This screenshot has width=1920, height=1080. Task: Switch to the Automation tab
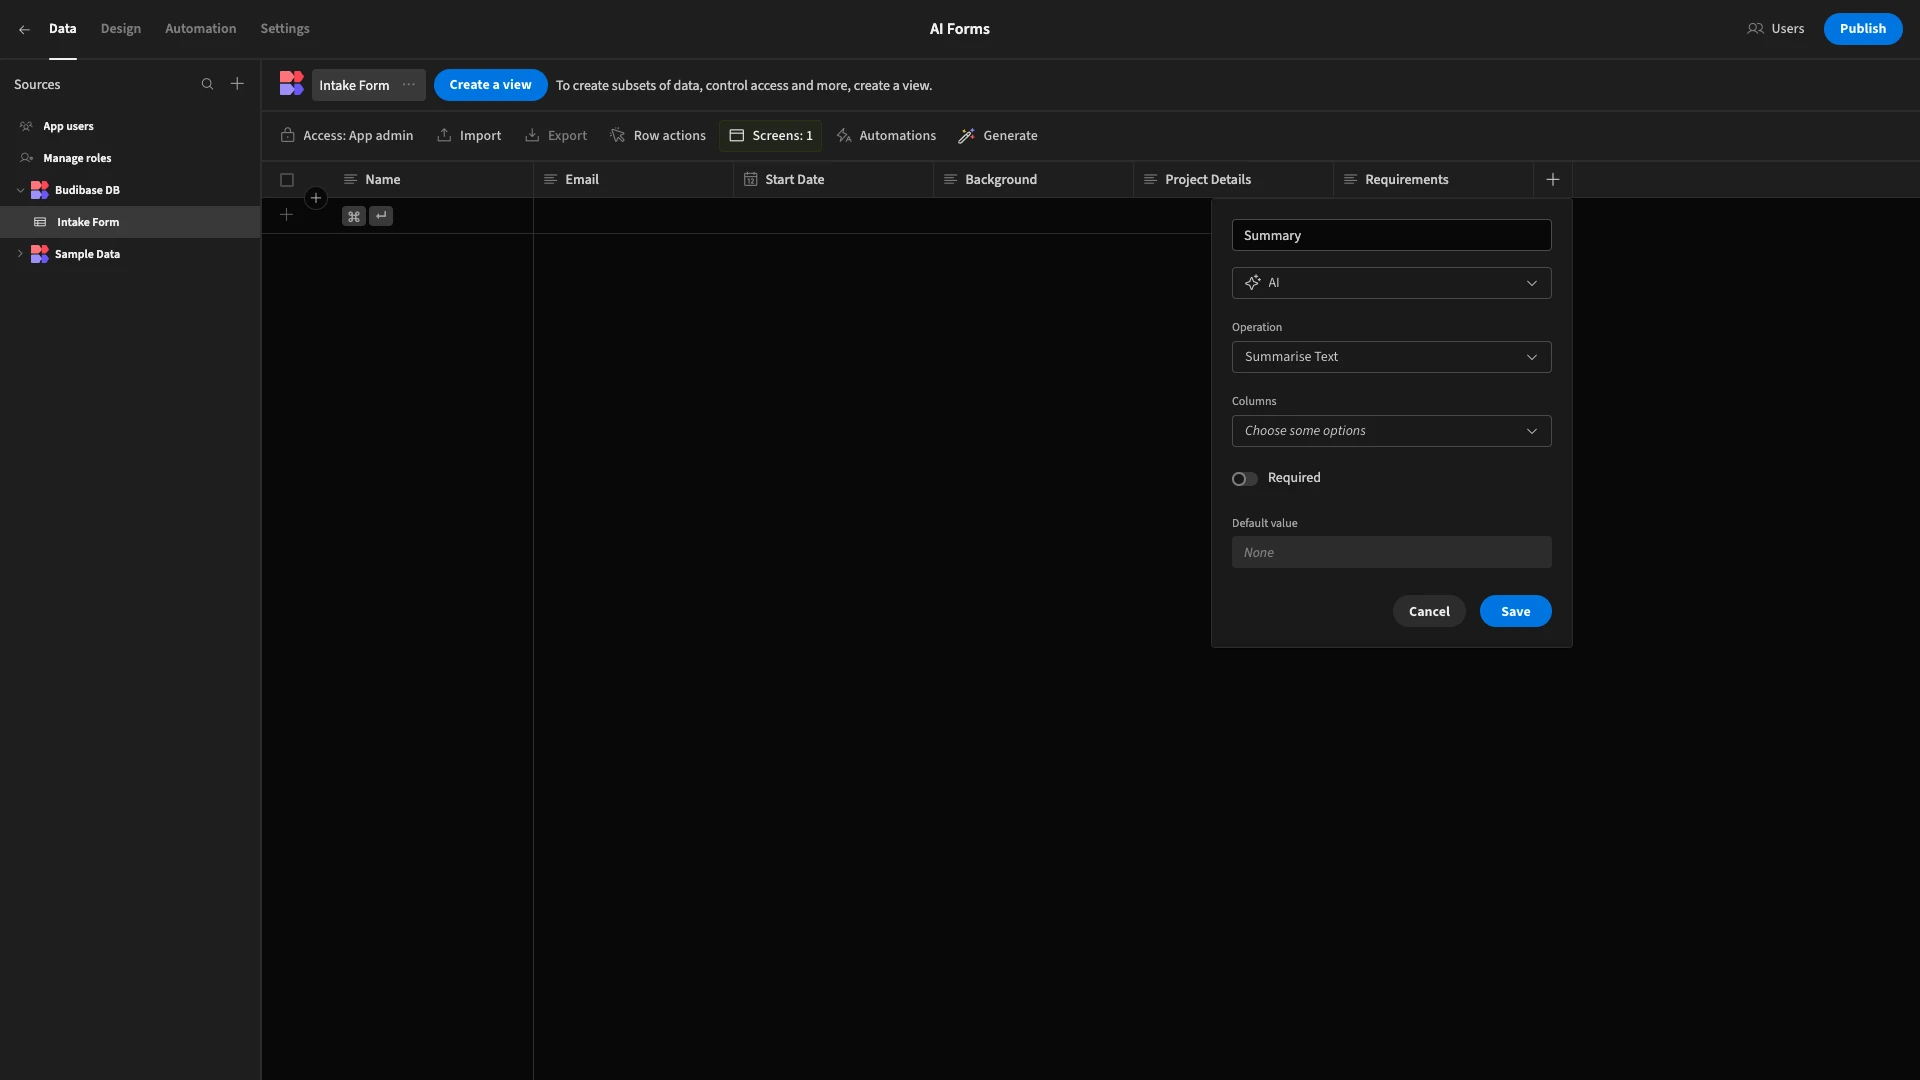click(x=201, y=29)
